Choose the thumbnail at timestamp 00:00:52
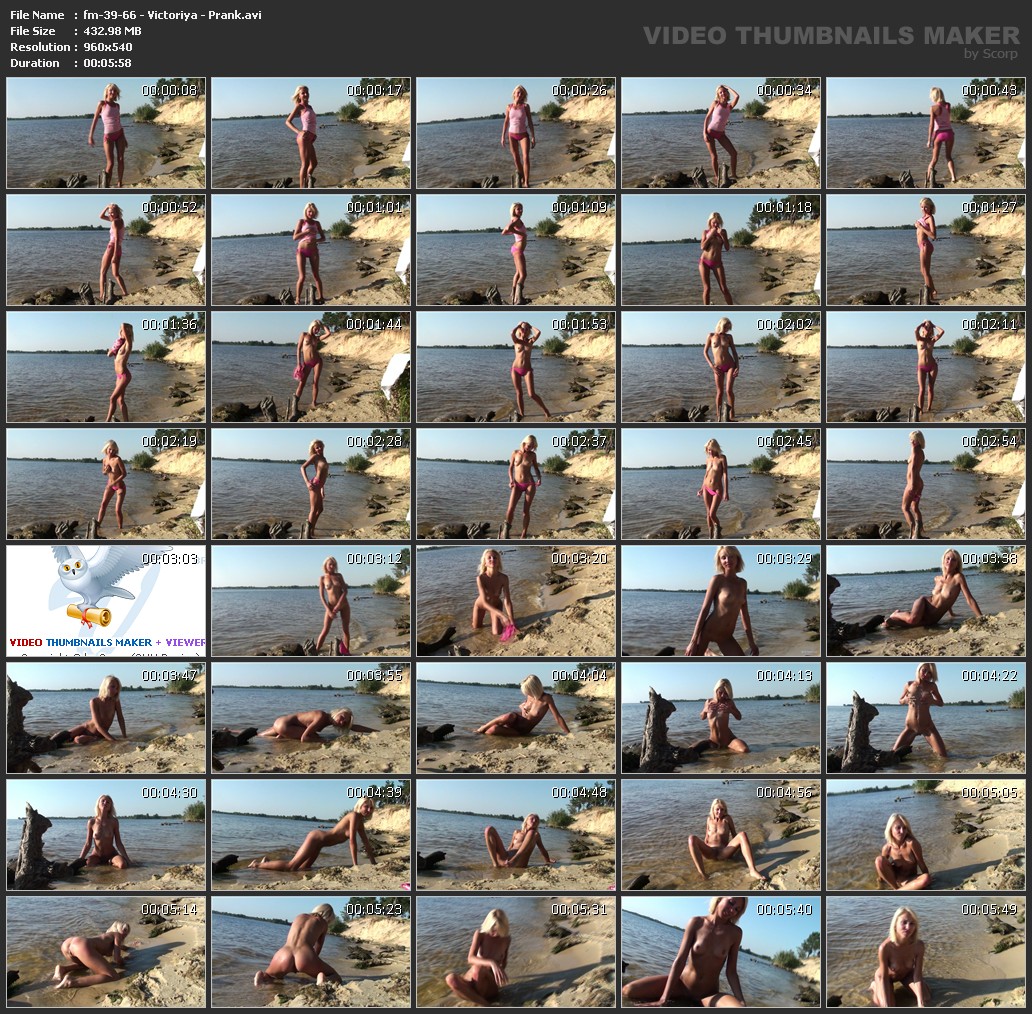1032x1014 pixels. [x=106, y=250]
